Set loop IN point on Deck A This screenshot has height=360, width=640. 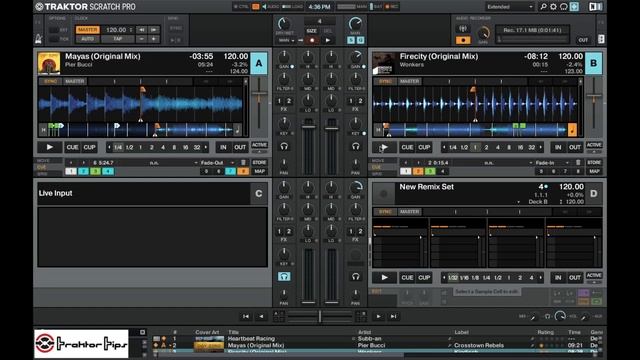pos(223,147)
